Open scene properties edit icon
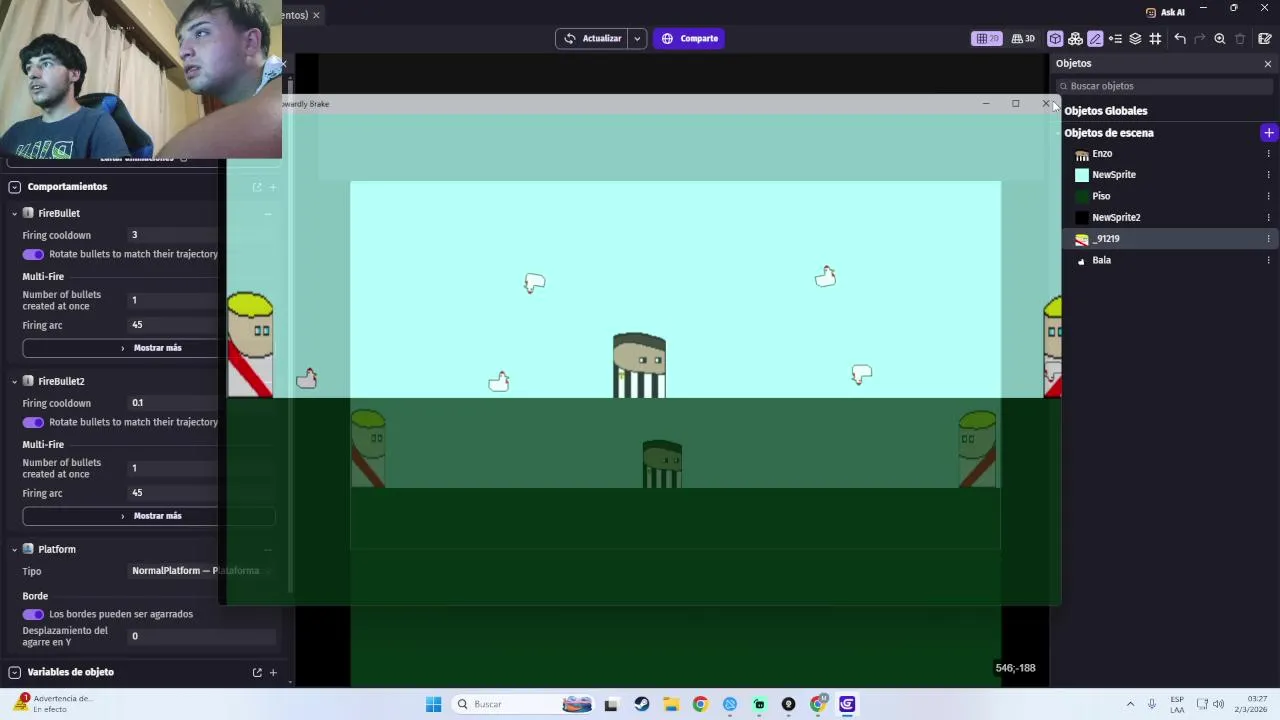Image resolution: width=1280 pixels, height=720 pixels. pyautogui.click(x=1265, y=39)
